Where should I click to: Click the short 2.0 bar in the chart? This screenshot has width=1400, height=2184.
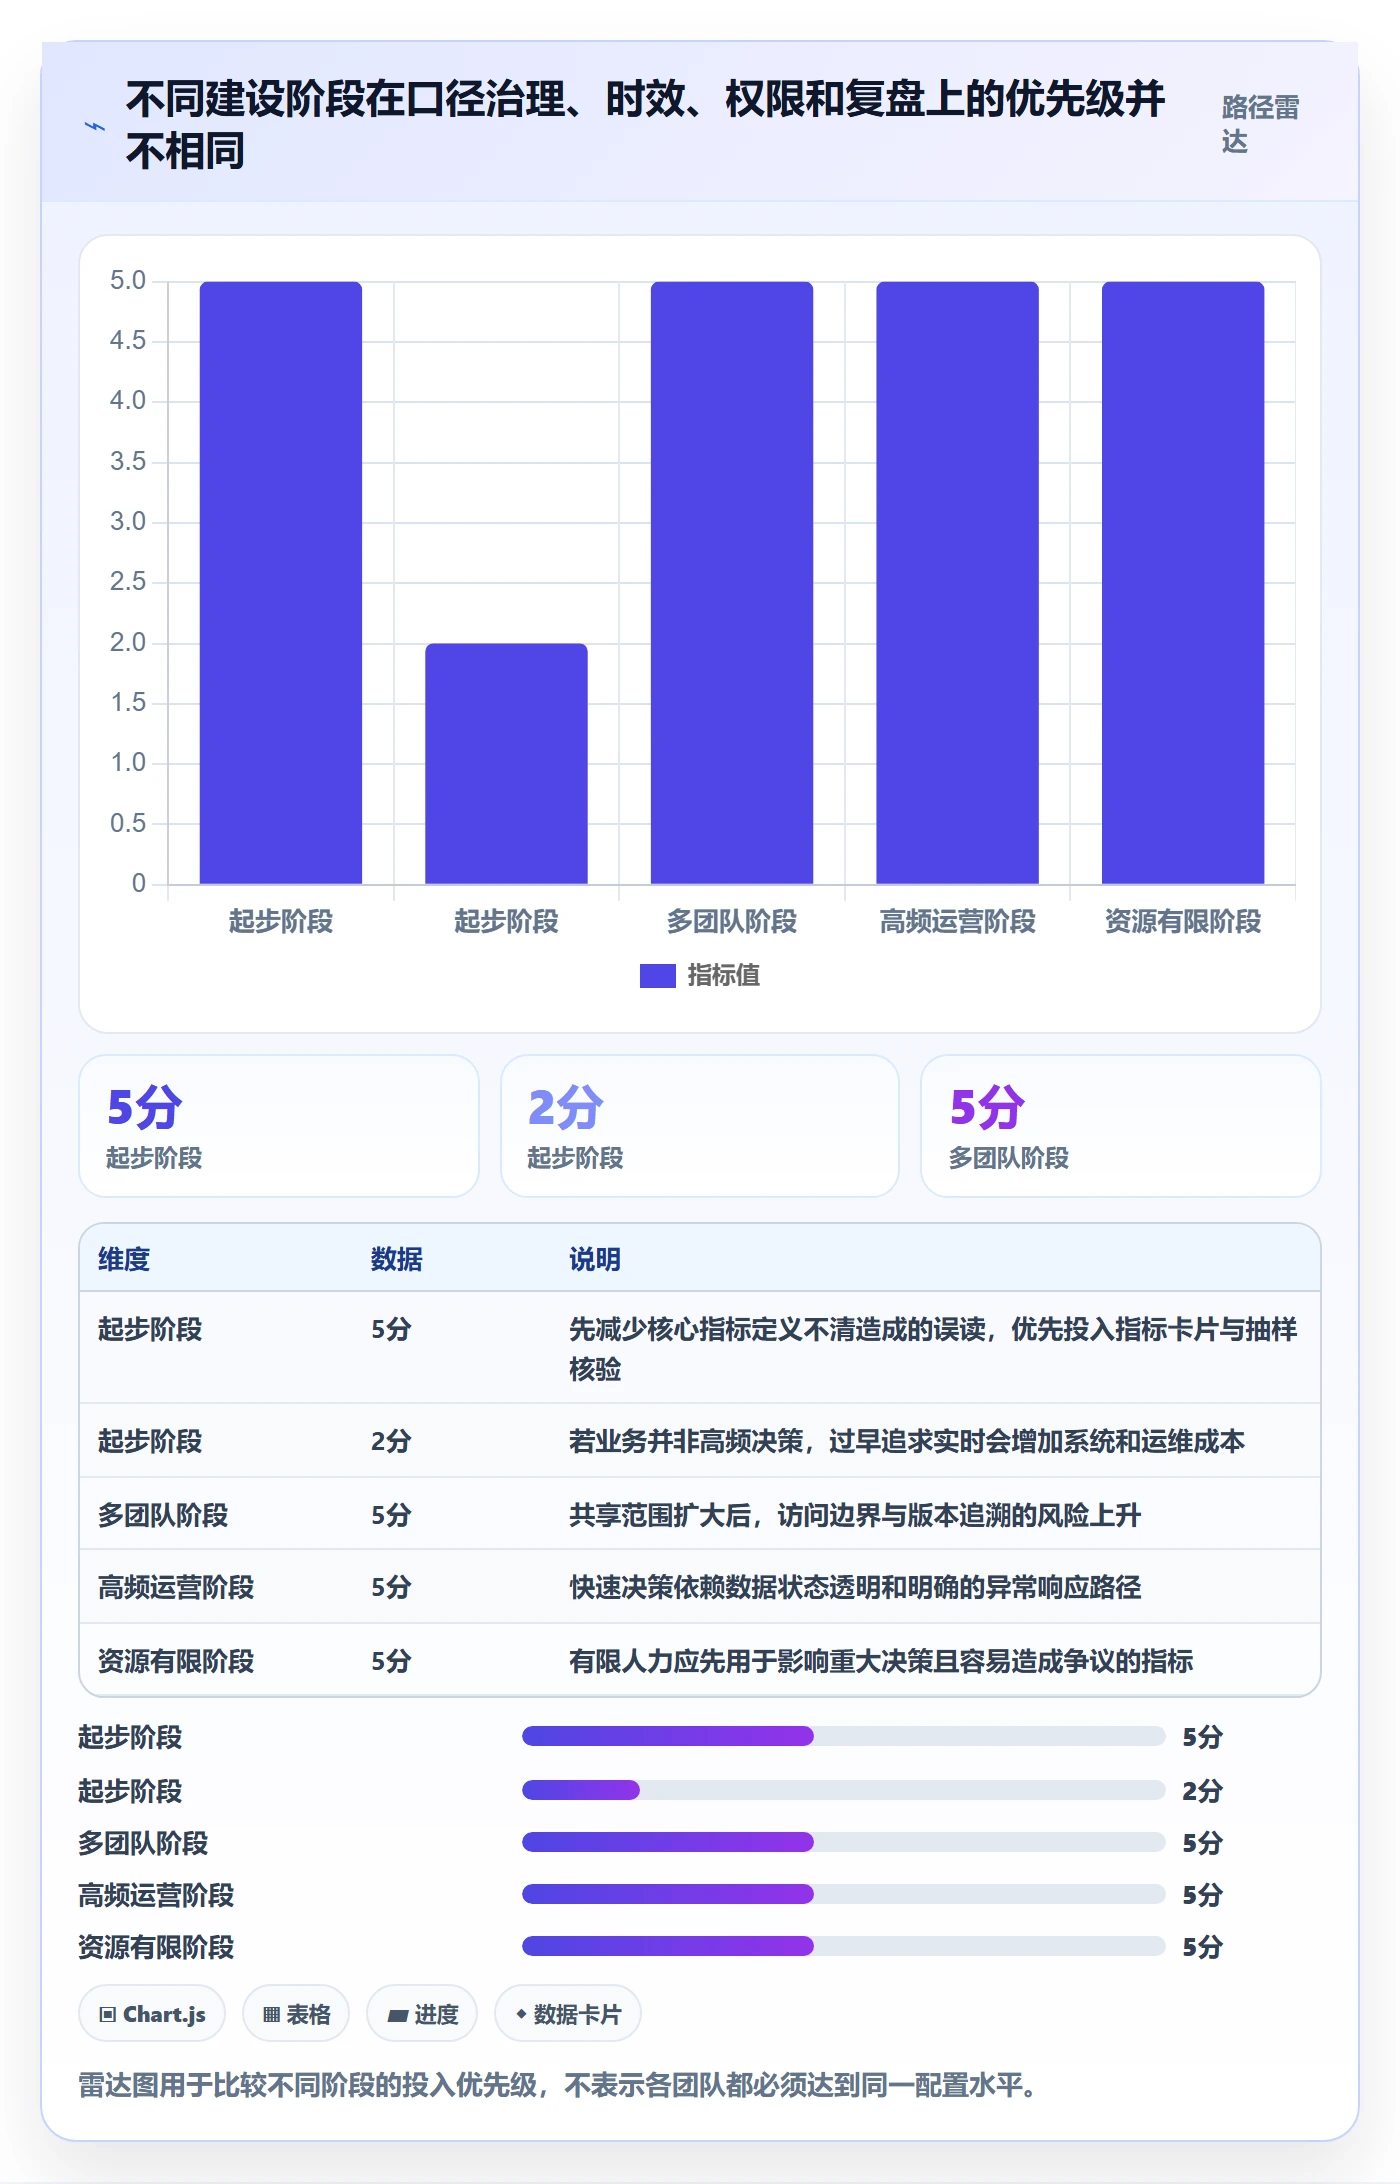[506, 764]
